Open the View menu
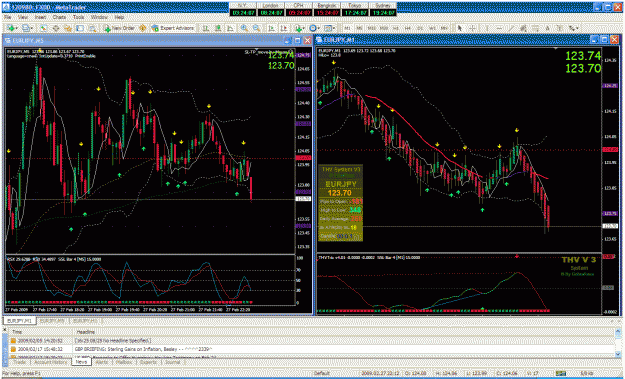Viewport: 625px width, 379px height. coord(23,18)
